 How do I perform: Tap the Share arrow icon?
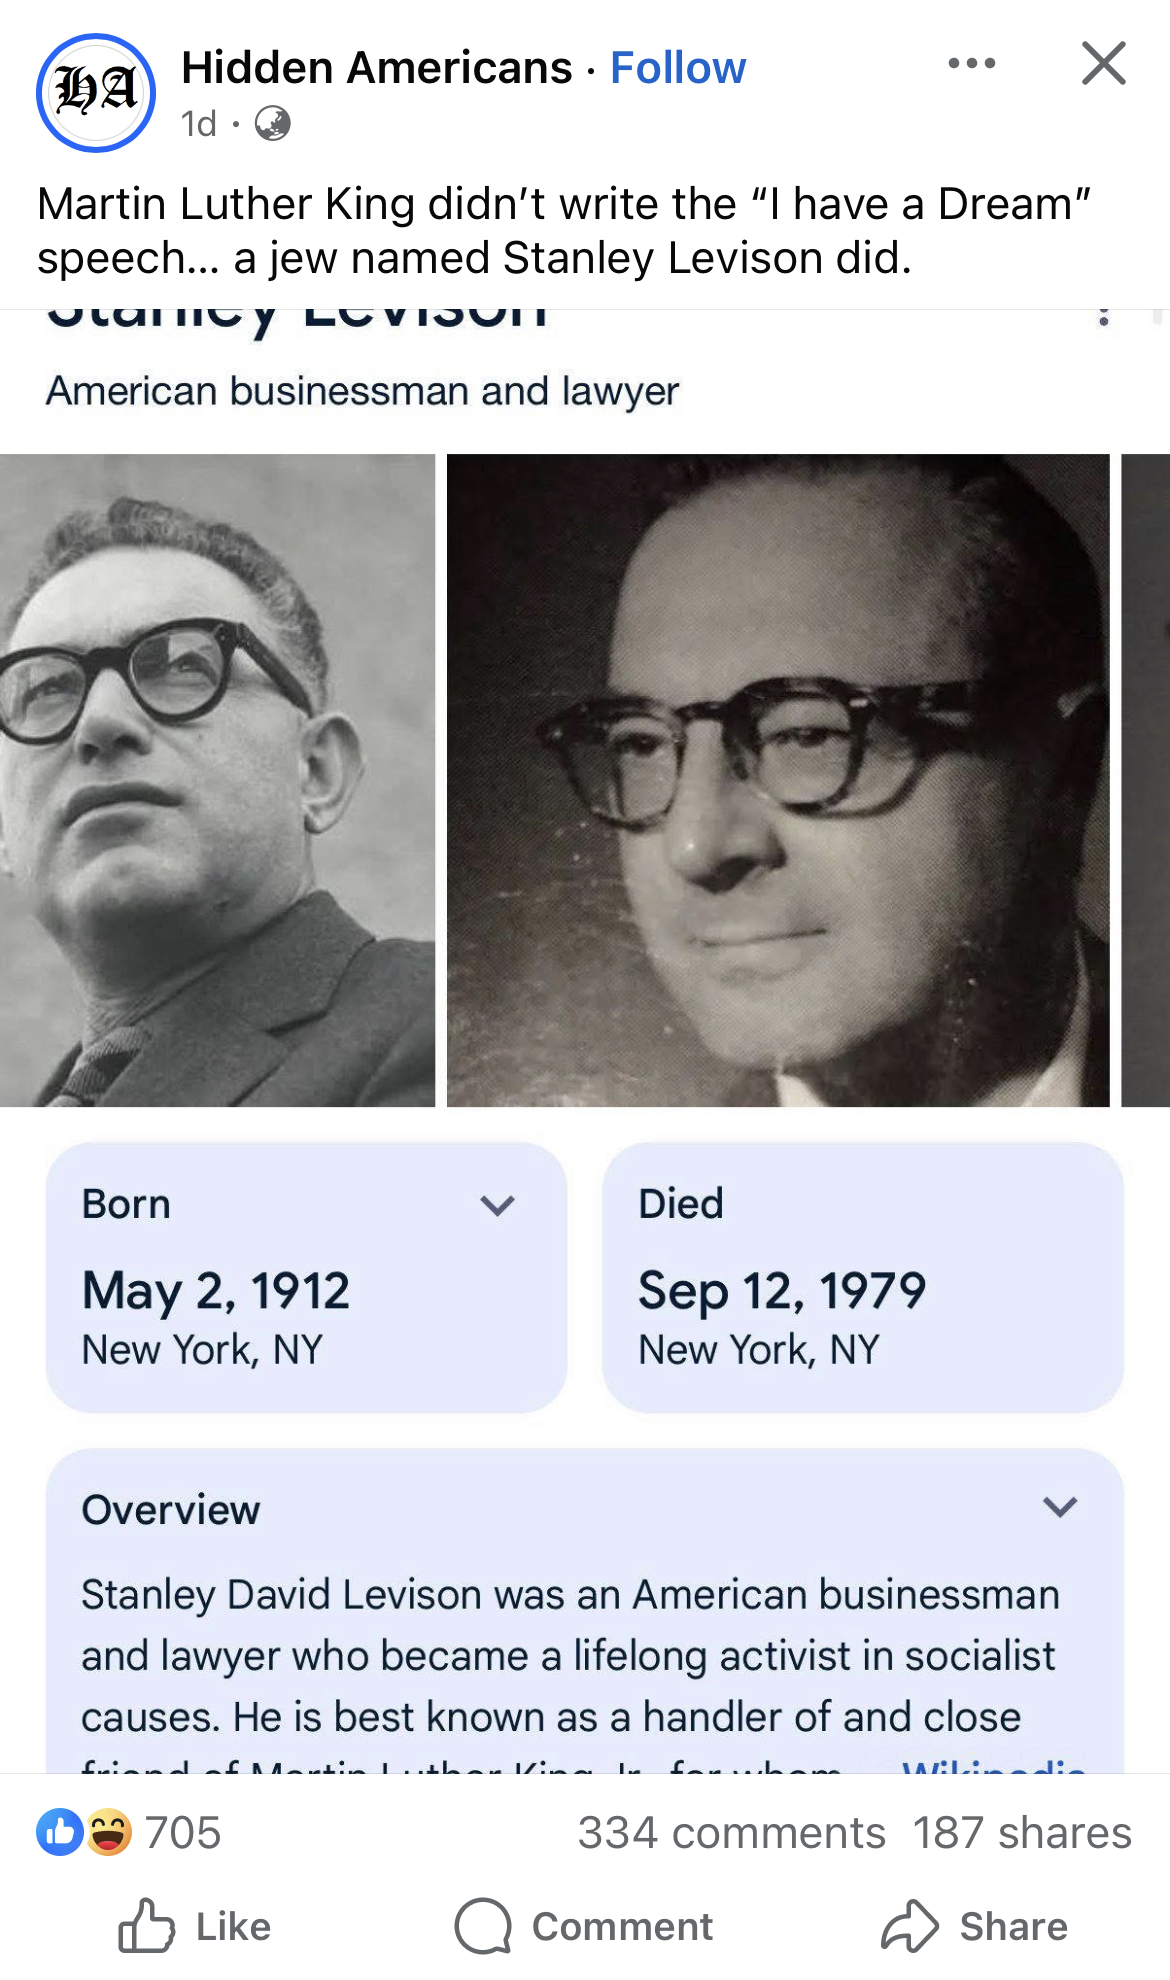tap(910, 1926)
